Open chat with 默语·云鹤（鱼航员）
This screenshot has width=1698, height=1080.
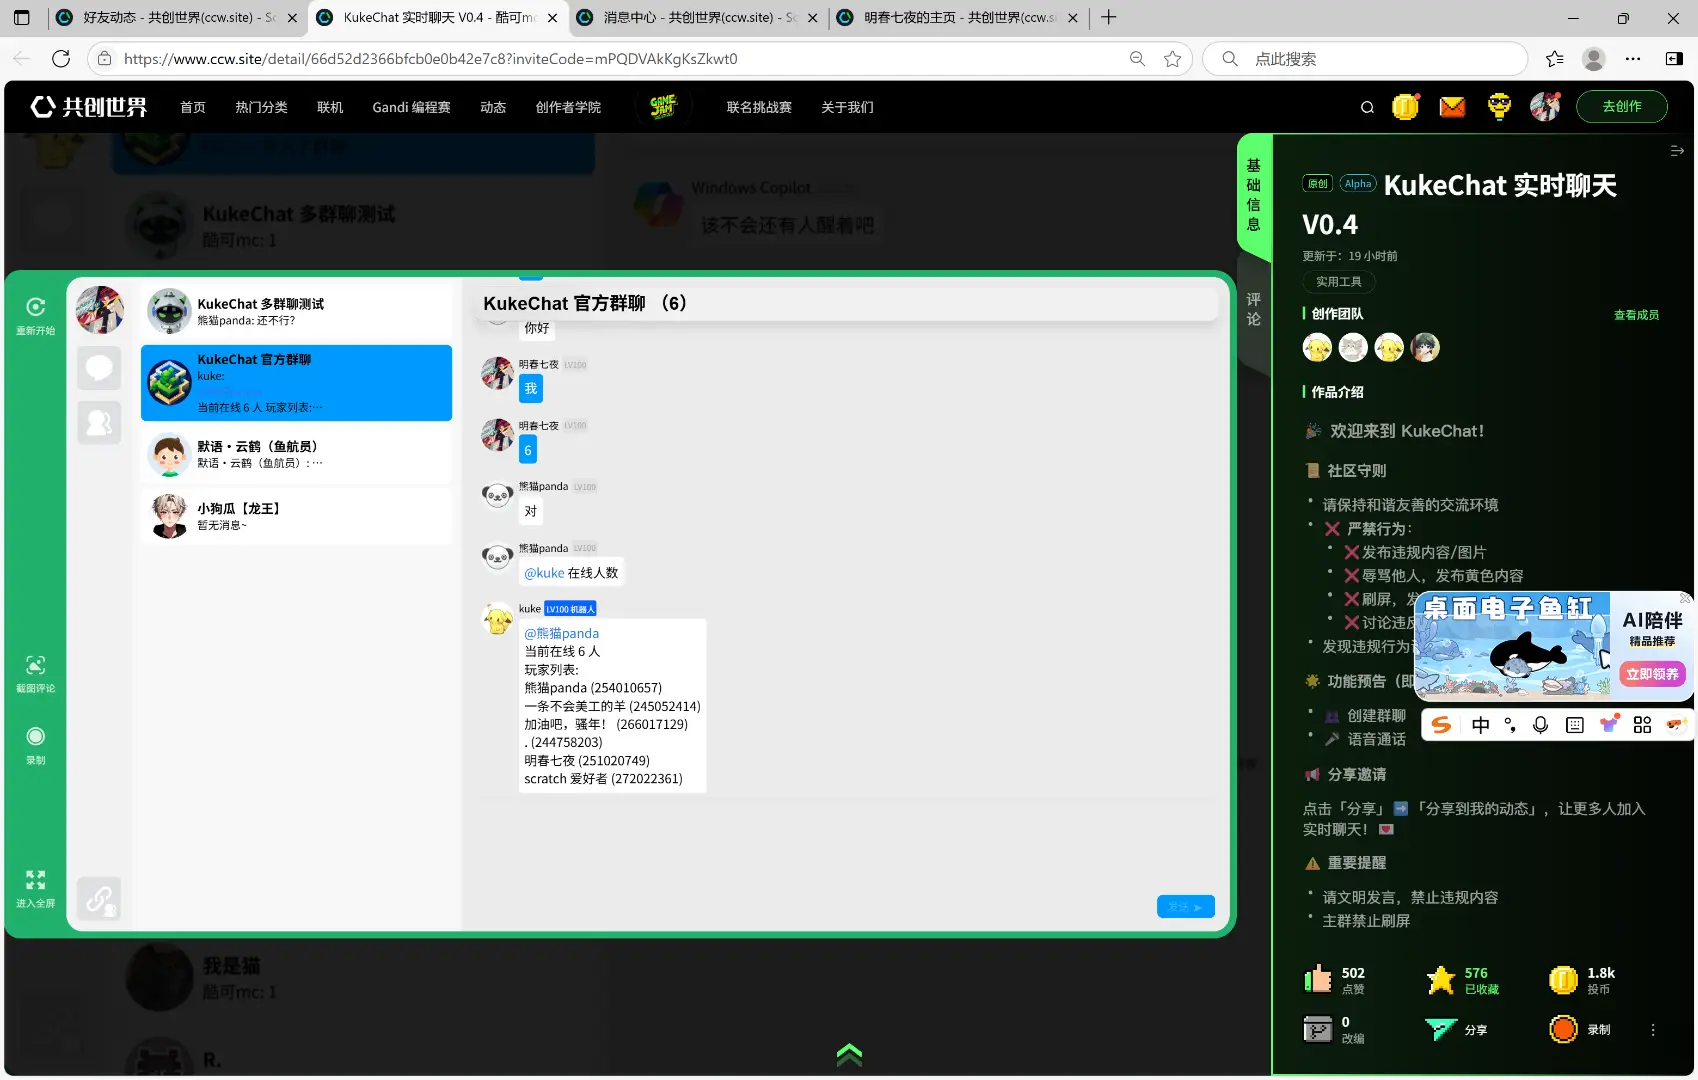click(296, 455)
